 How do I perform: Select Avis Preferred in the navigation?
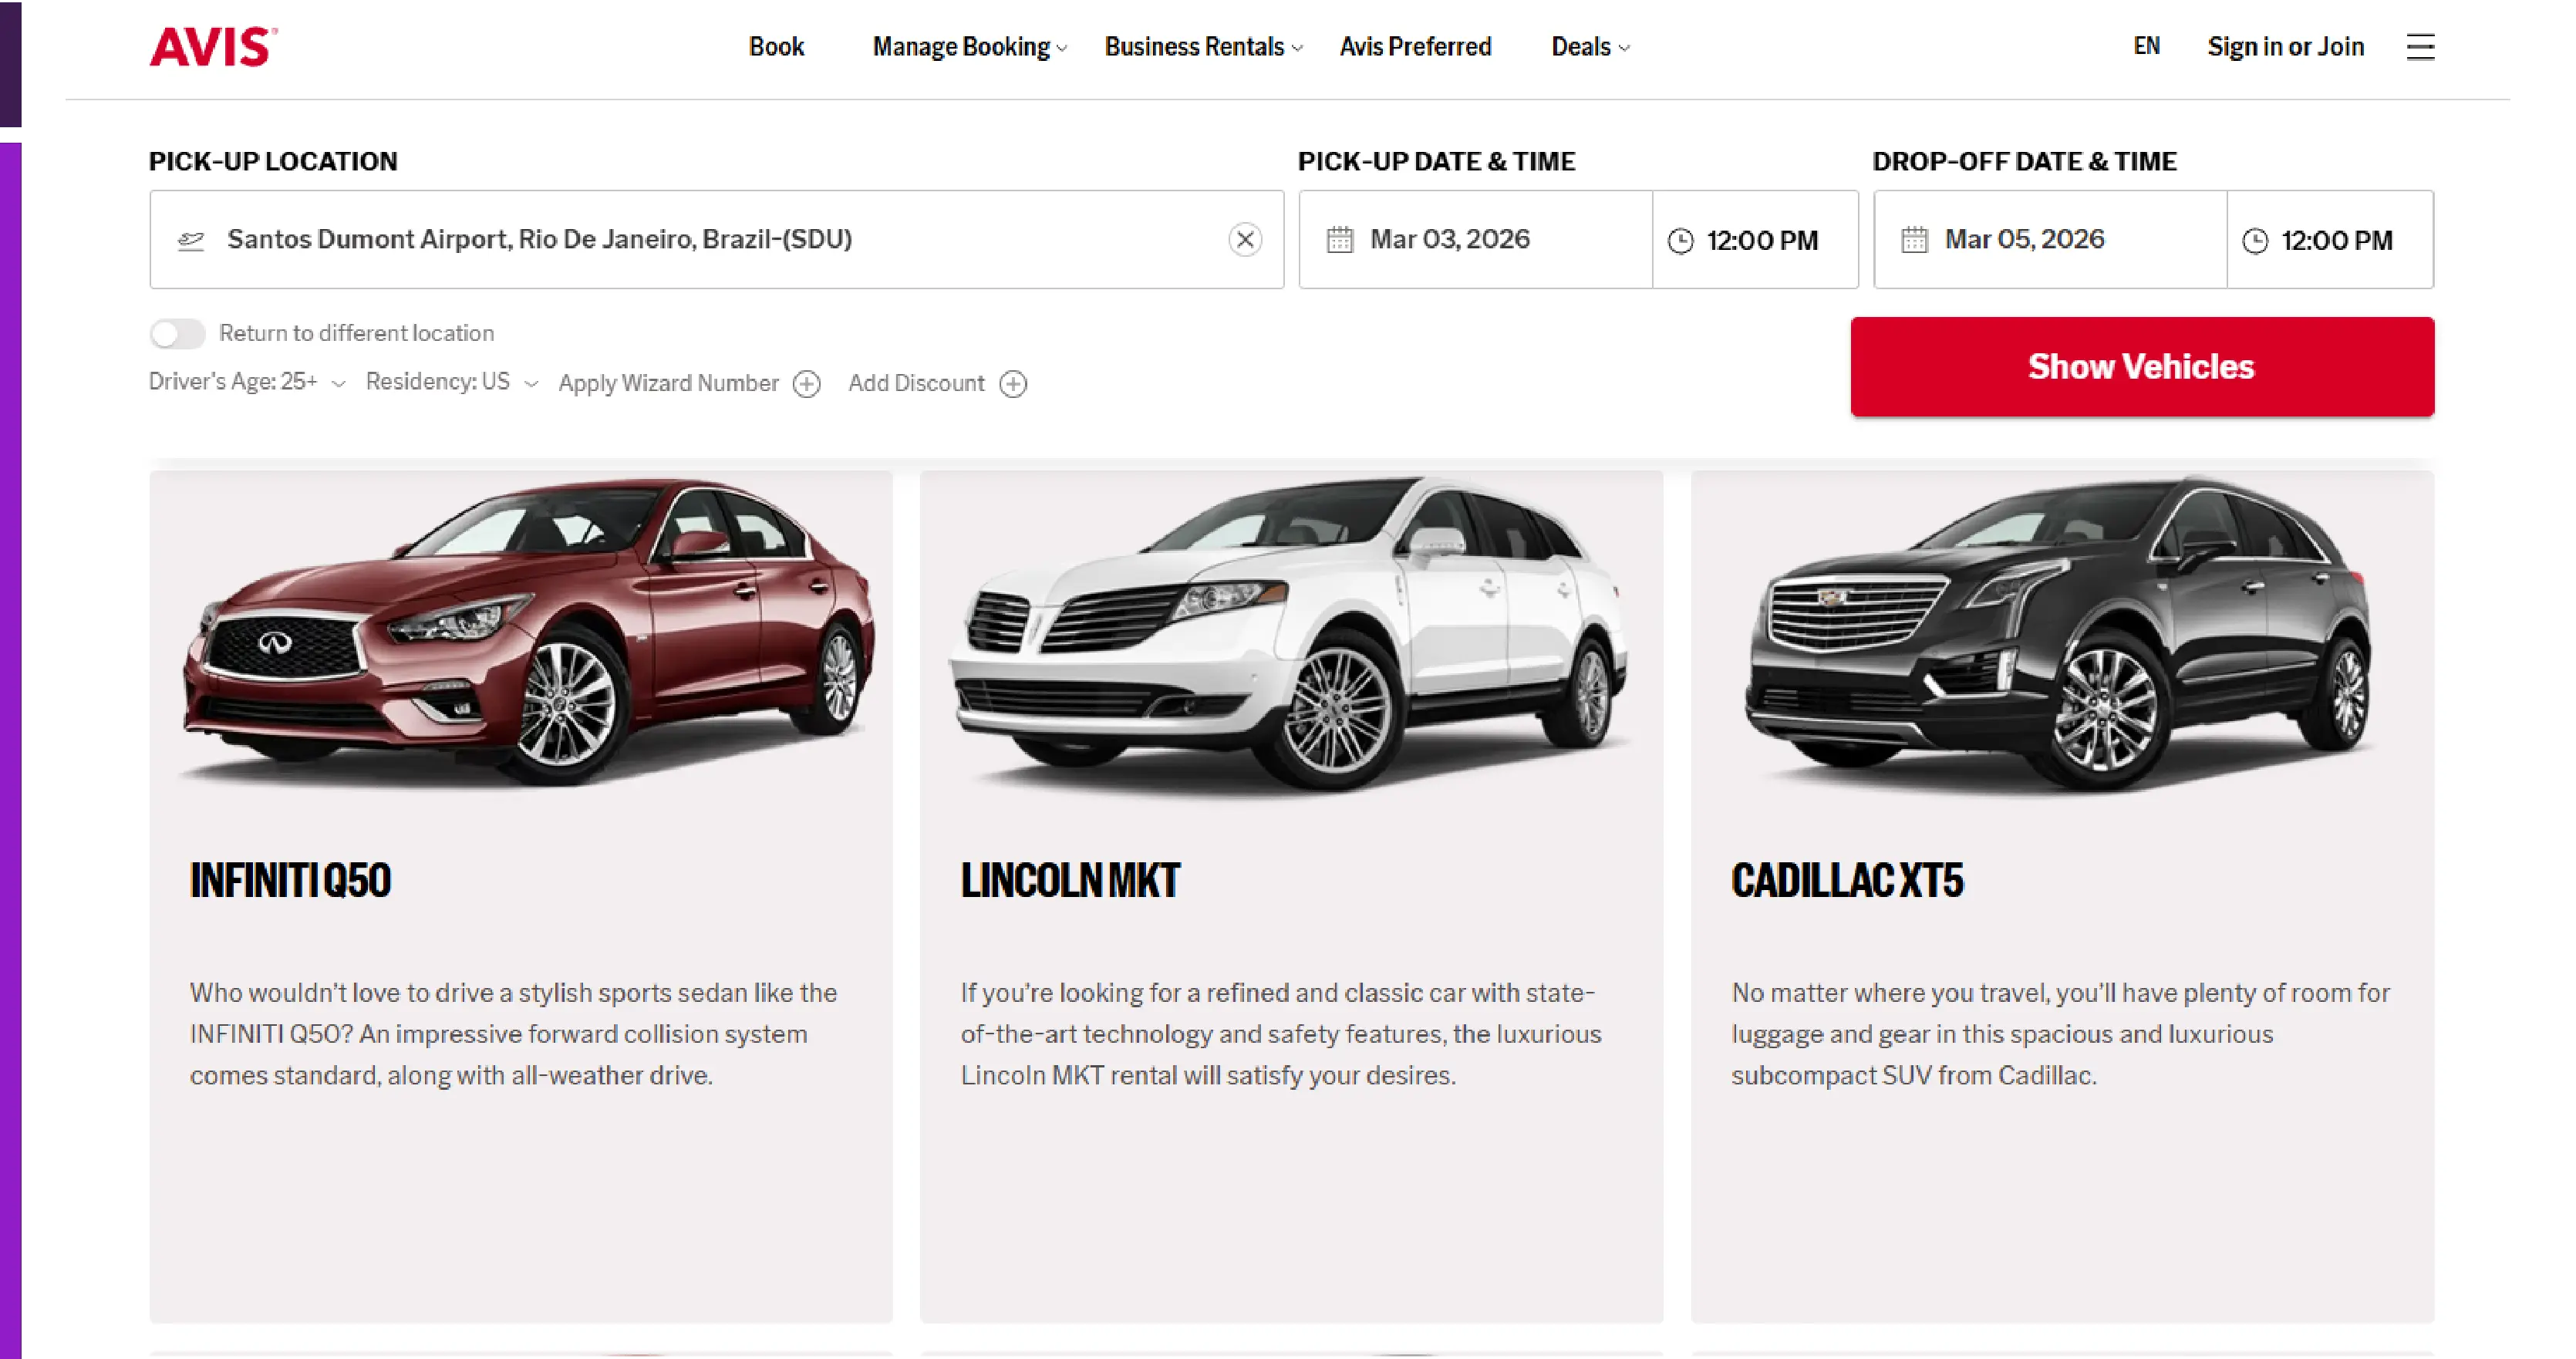point(1415,47)
